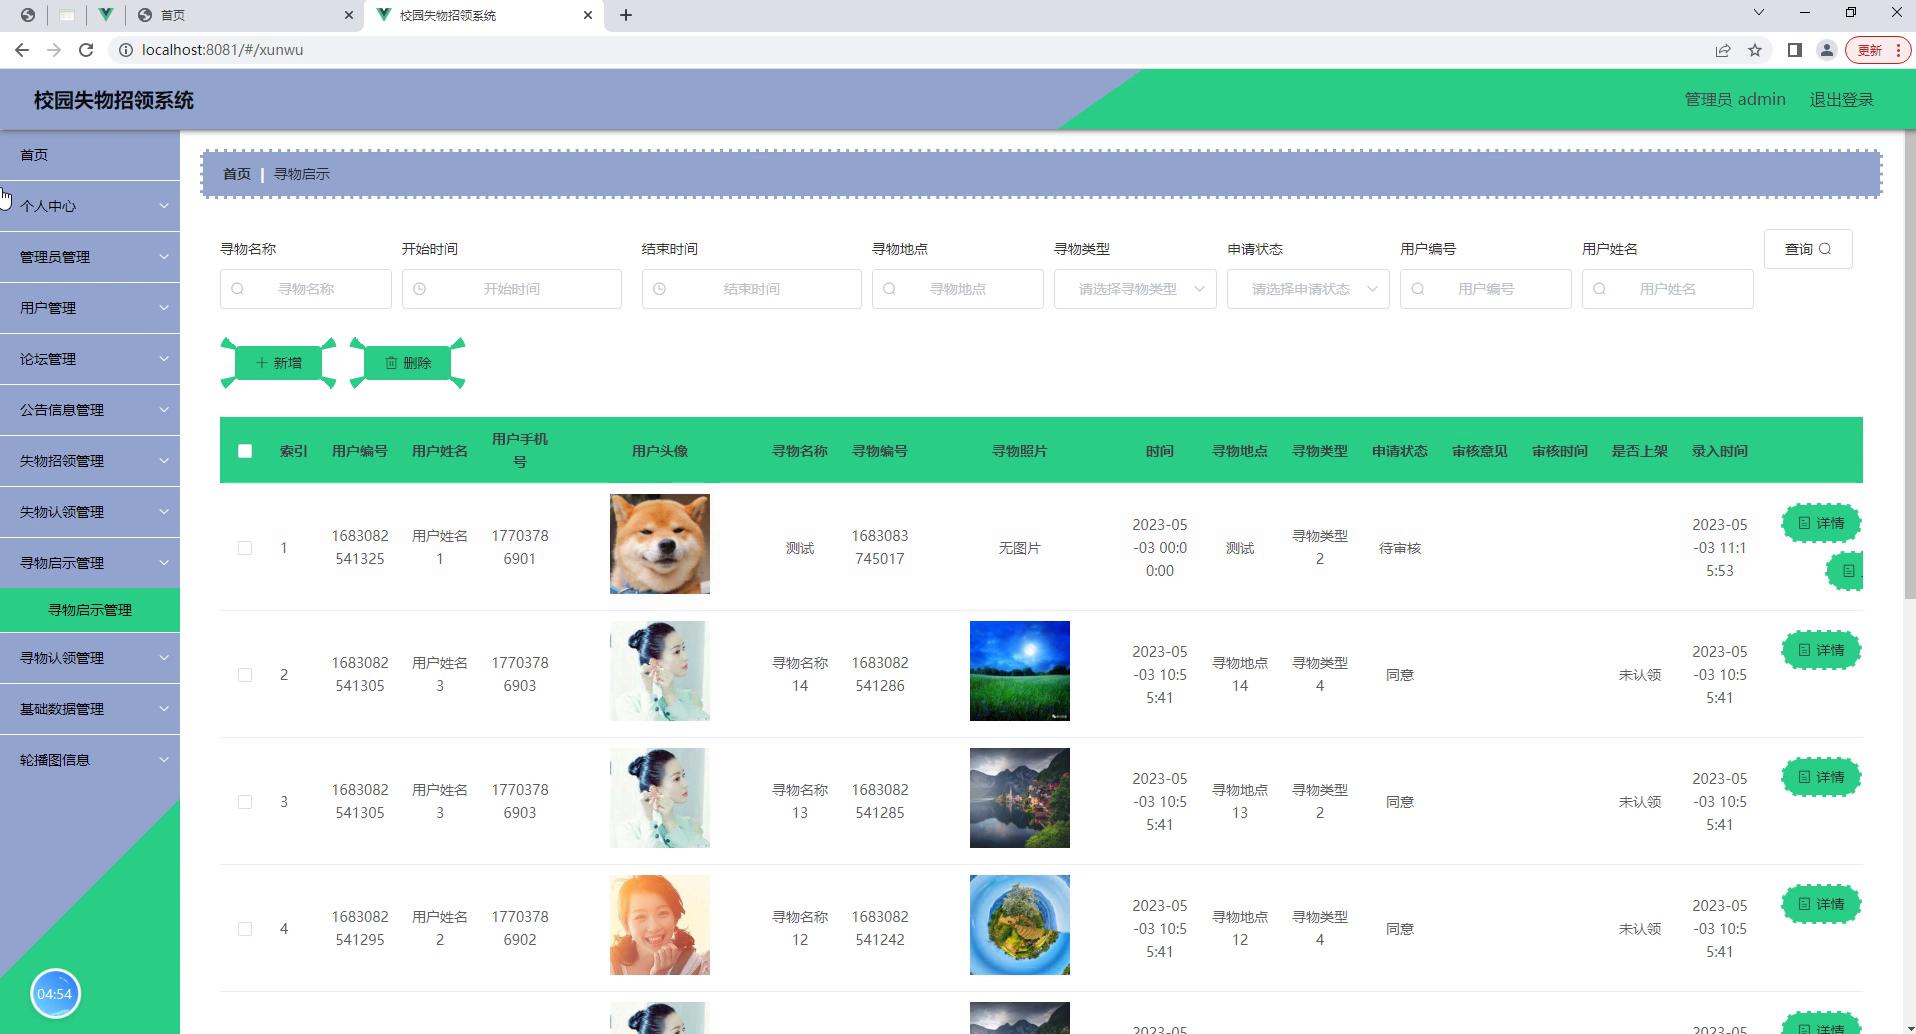
Task: Click the smiling woman avatar in row 4
Action: click(x=660, y=925)
